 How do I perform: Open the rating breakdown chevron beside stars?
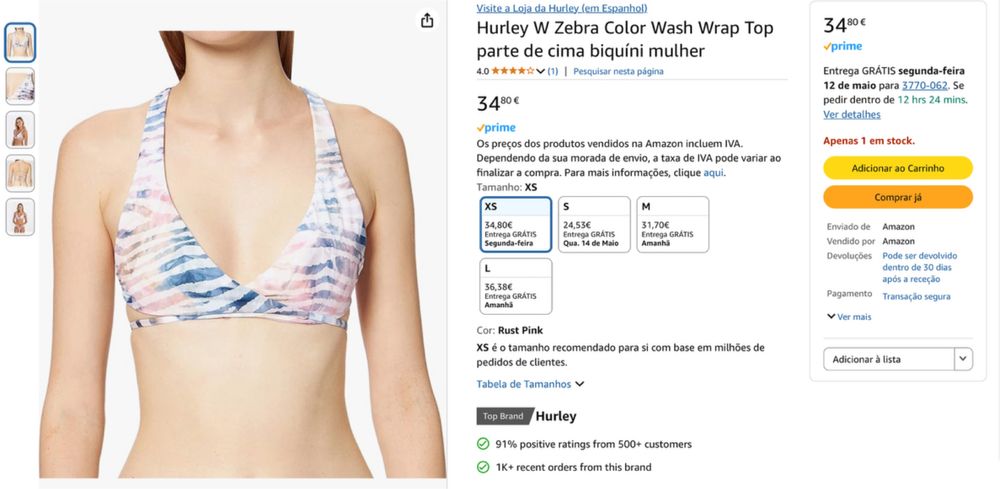[x=541, y=71]
